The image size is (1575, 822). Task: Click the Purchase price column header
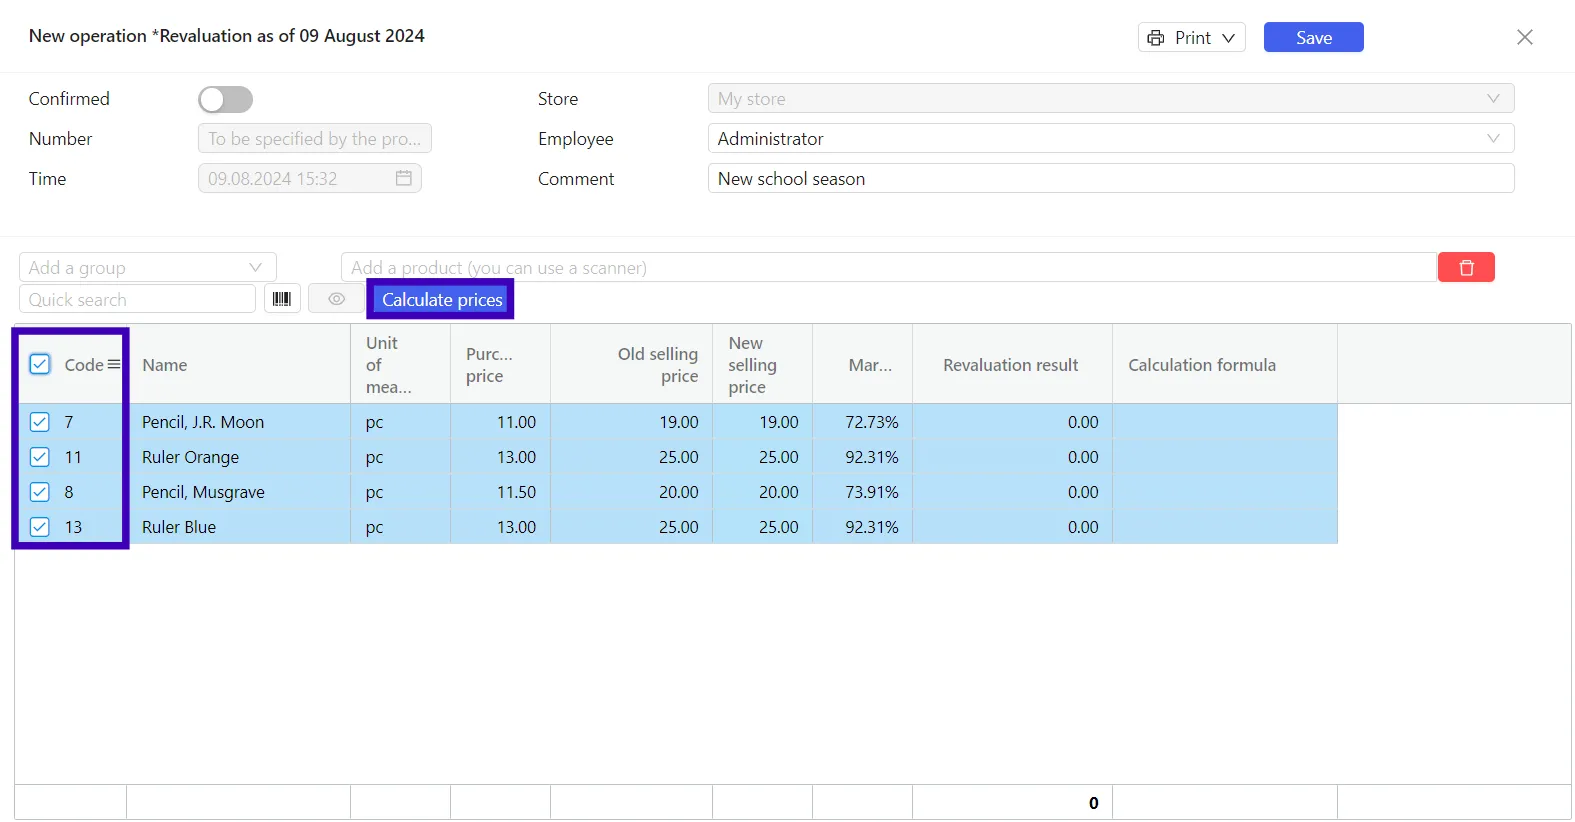click(500, 364)
